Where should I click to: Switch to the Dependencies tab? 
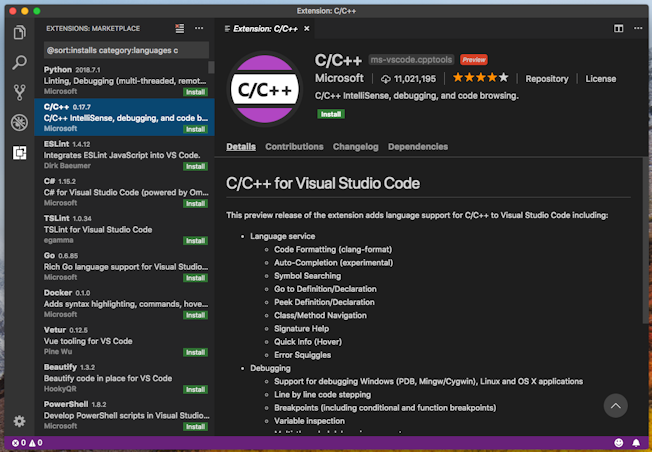(418, 147)
